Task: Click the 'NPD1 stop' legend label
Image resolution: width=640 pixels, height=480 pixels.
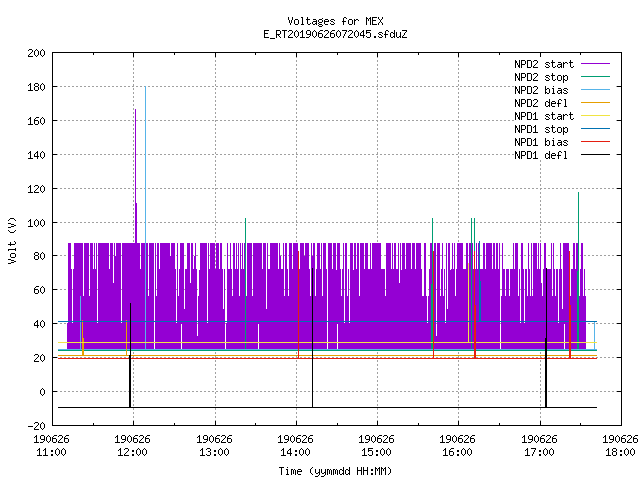Action: (x=541, y=129)
